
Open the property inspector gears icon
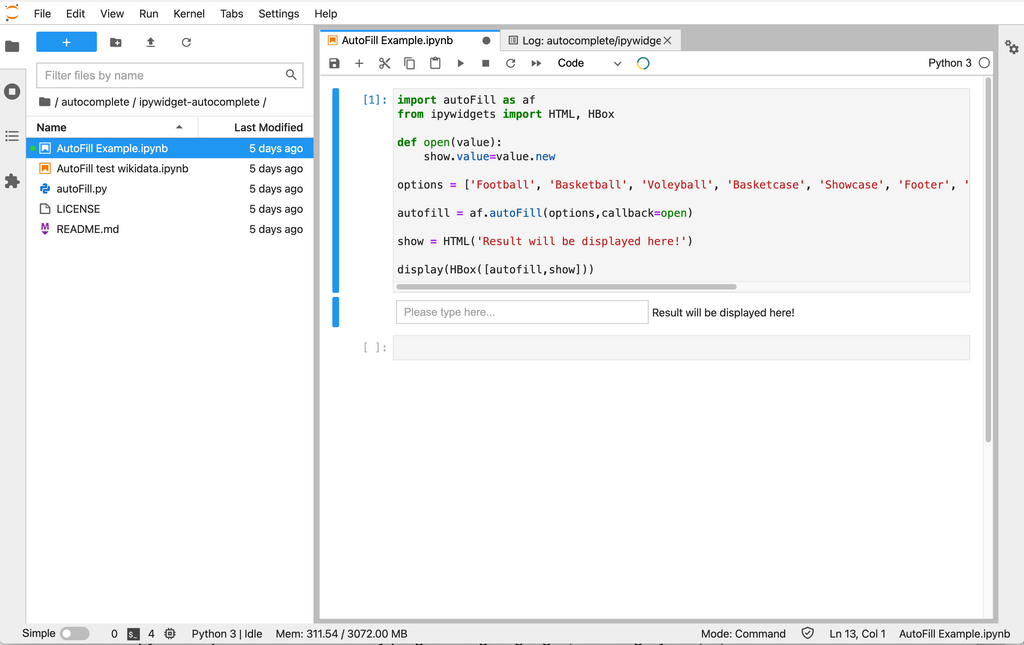[x=1012, y=46]
